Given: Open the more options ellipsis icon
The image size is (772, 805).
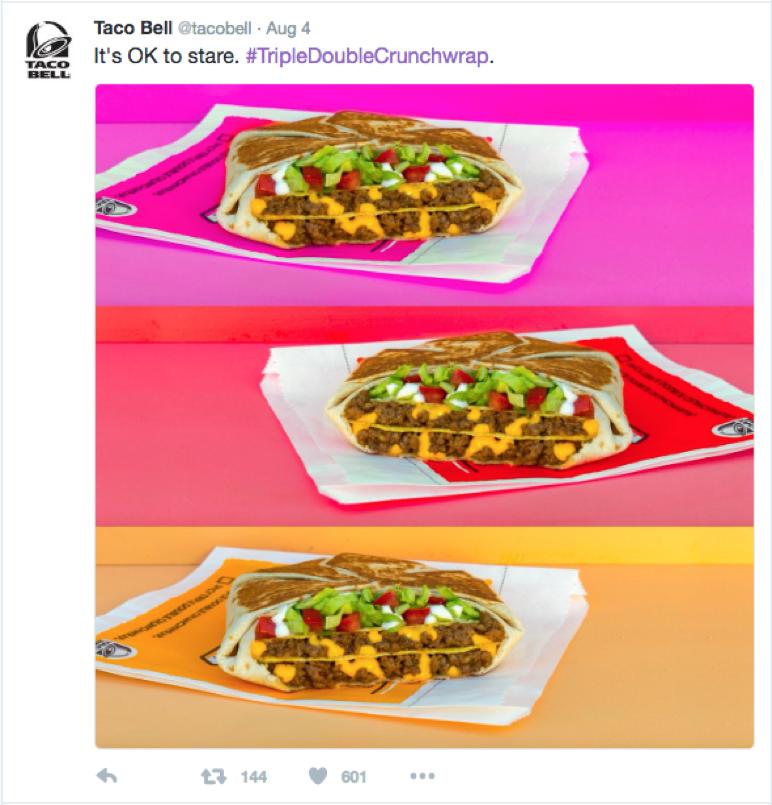Looking at the screenshot, I should (x=422, y=776).
